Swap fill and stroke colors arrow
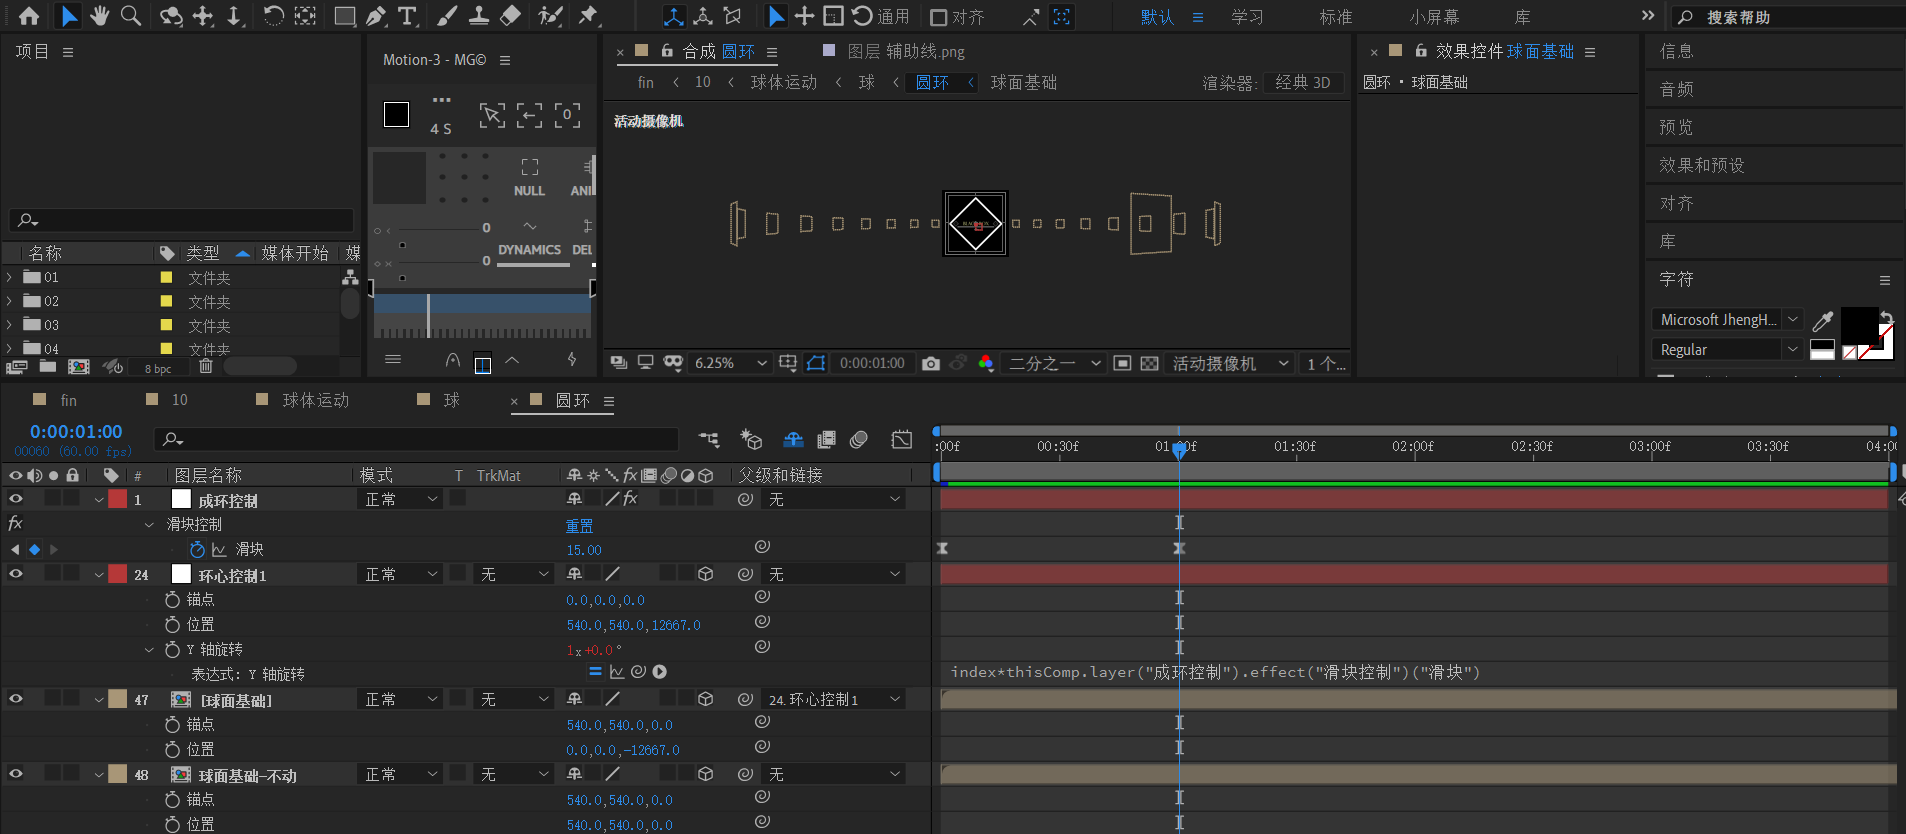 (x=1886, y=317)
